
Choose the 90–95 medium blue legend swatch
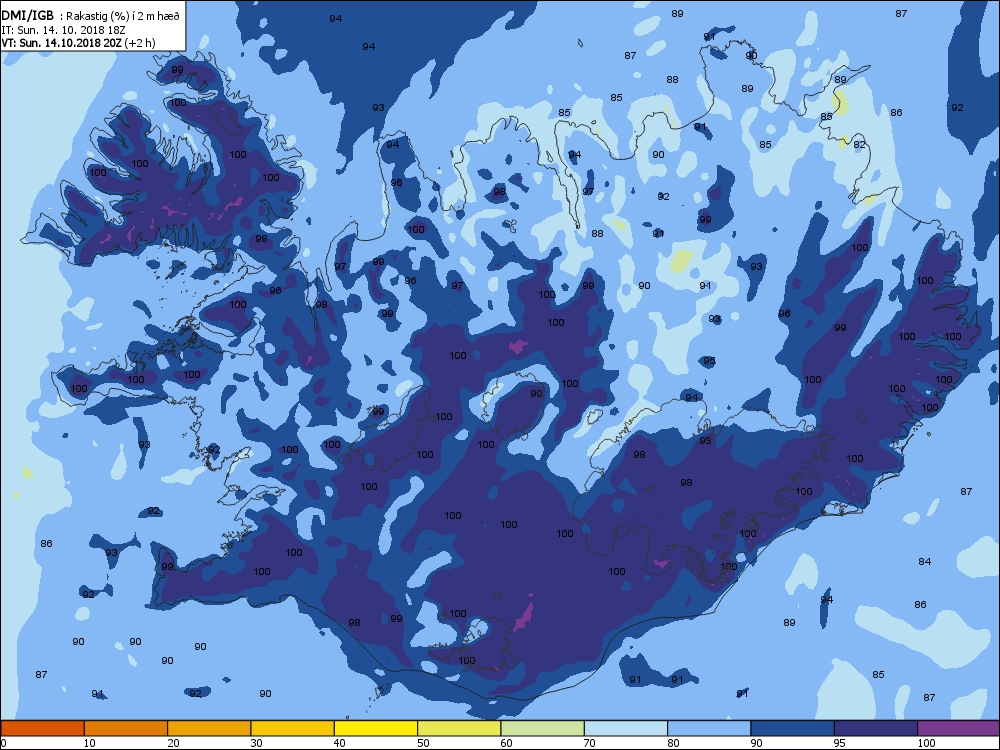pos(793,728)
